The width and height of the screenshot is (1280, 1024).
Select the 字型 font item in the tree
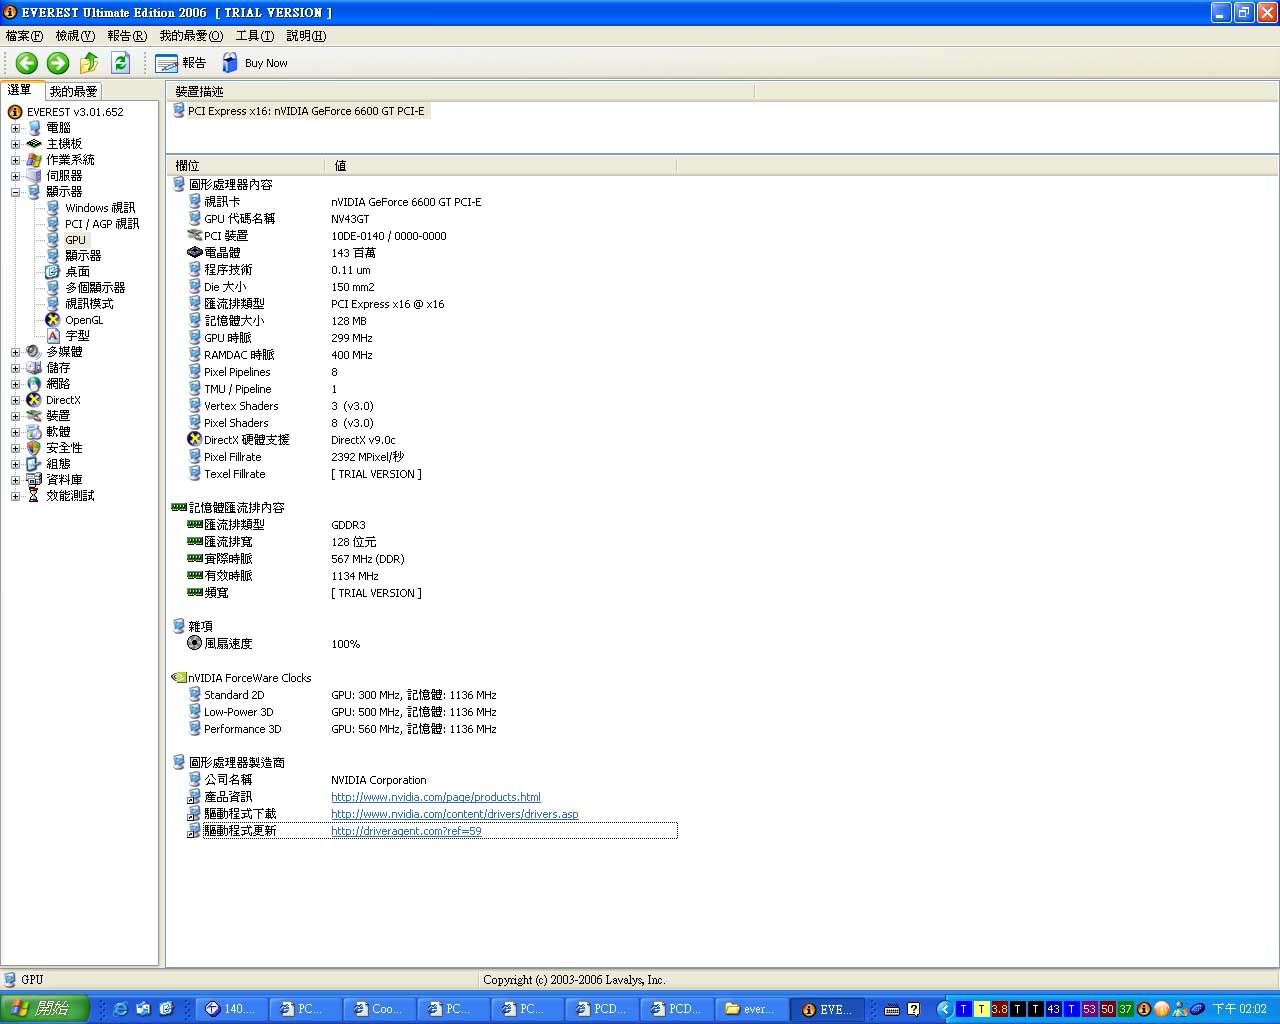77,336
